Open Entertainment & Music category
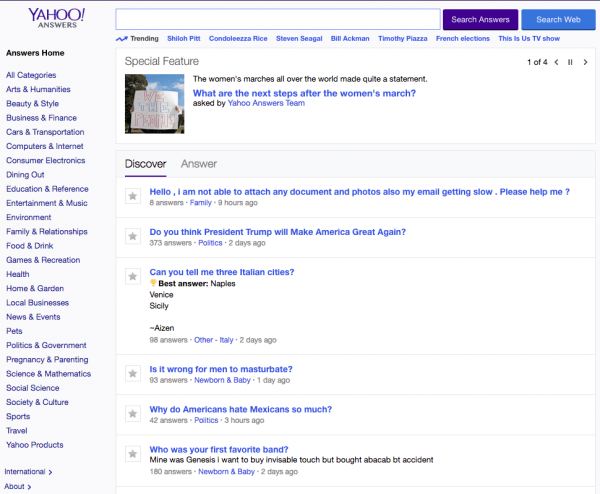 [x=47, y=203]
